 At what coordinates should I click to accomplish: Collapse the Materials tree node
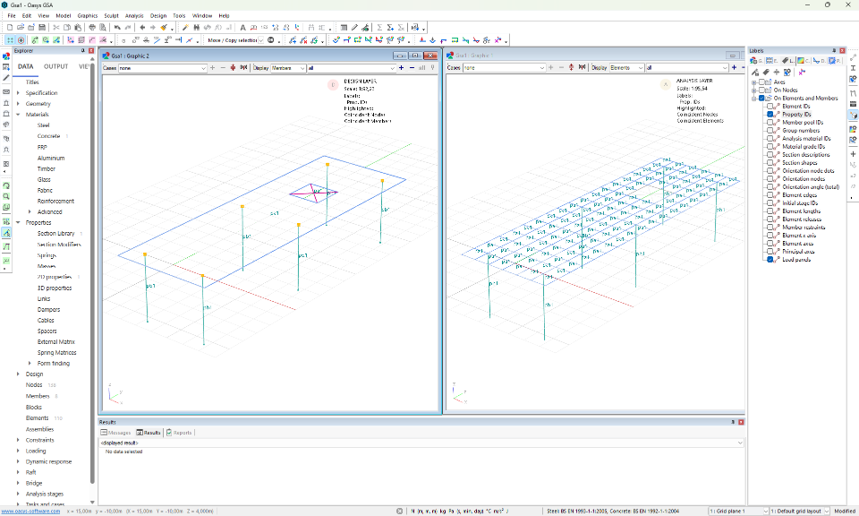click(x=18, y=115)
